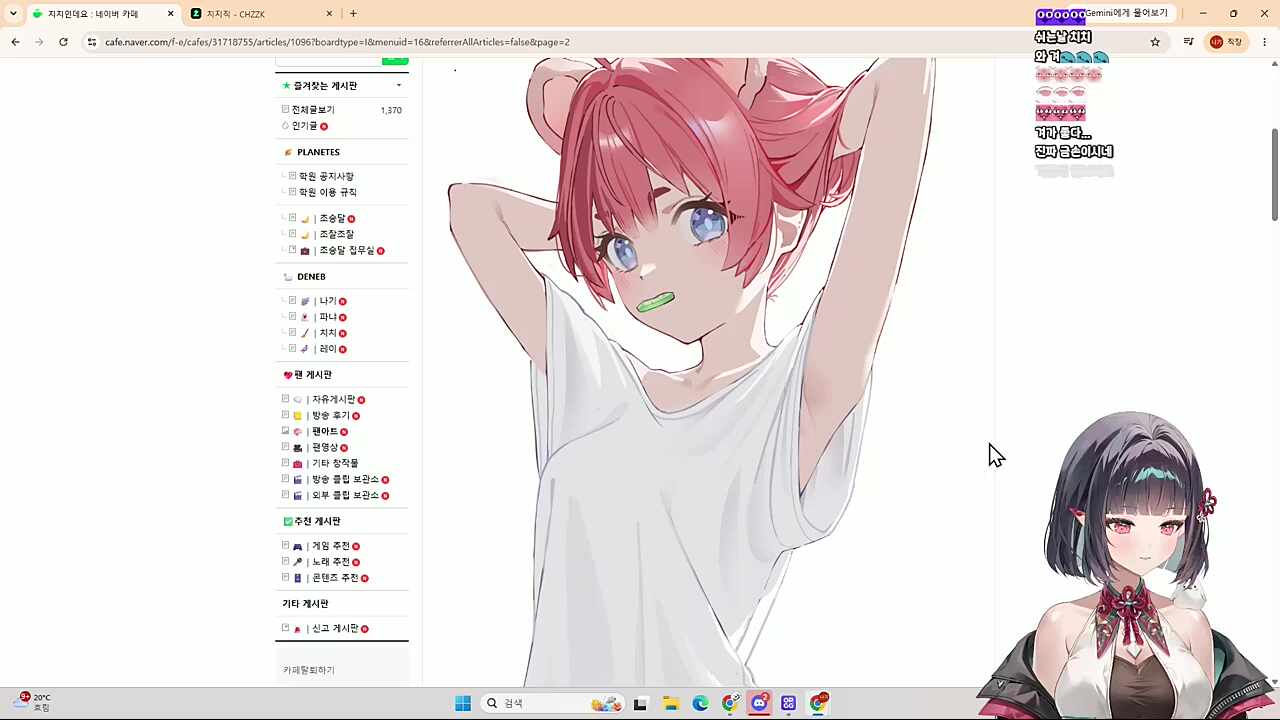Open the Windows Start menu
1280x720 pixels.
coord(463,703)
